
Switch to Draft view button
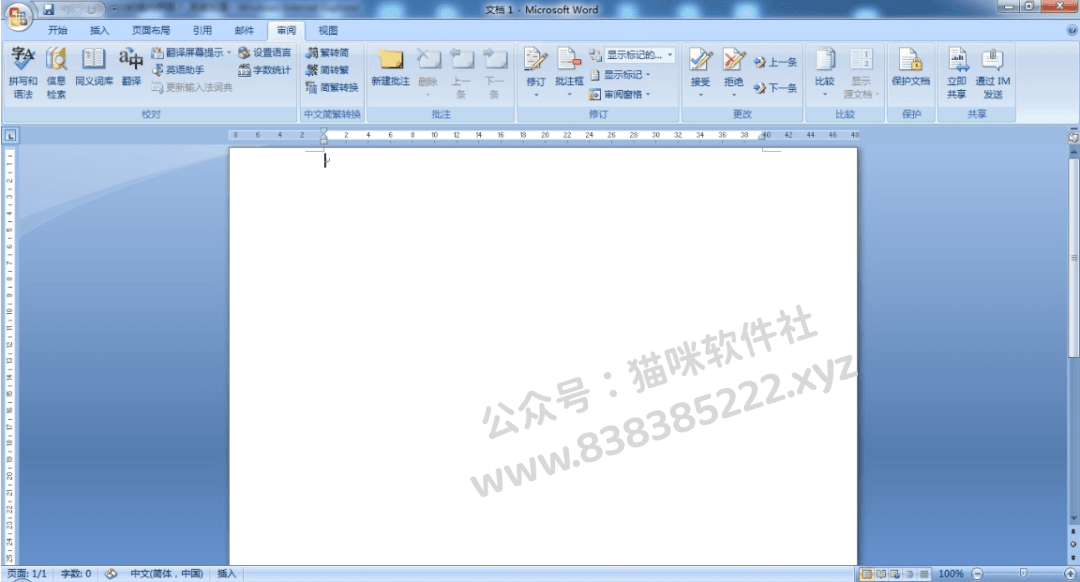(x=924, y=574)
